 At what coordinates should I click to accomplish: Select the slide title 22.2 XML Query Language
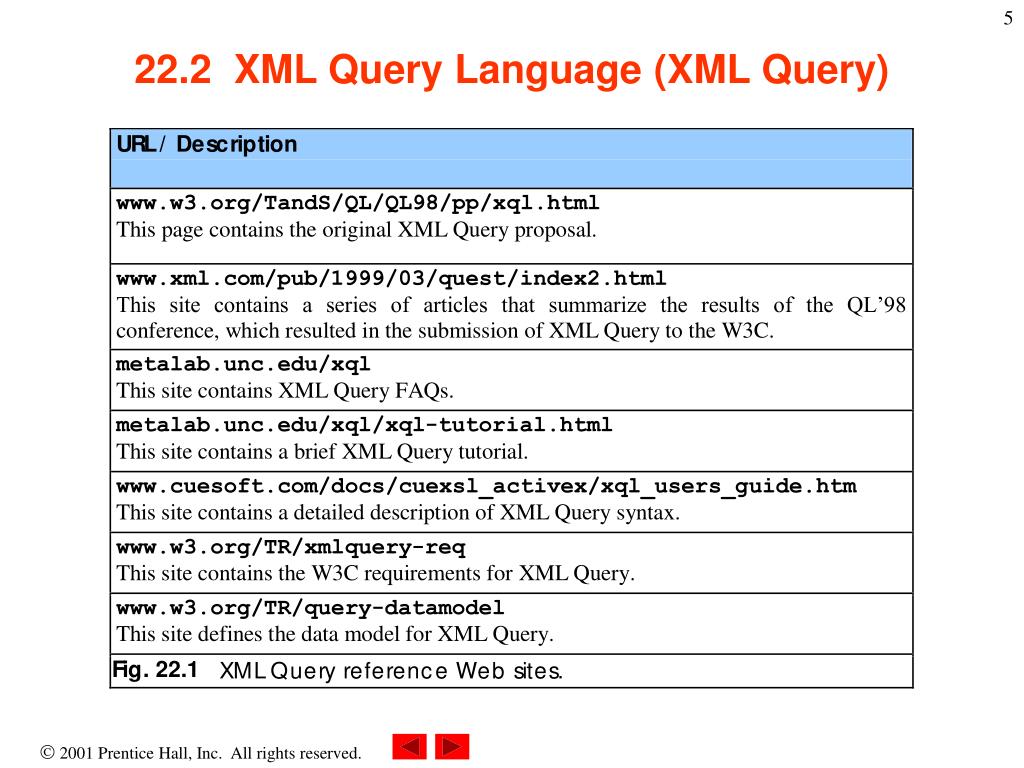(x=511, y=69)
